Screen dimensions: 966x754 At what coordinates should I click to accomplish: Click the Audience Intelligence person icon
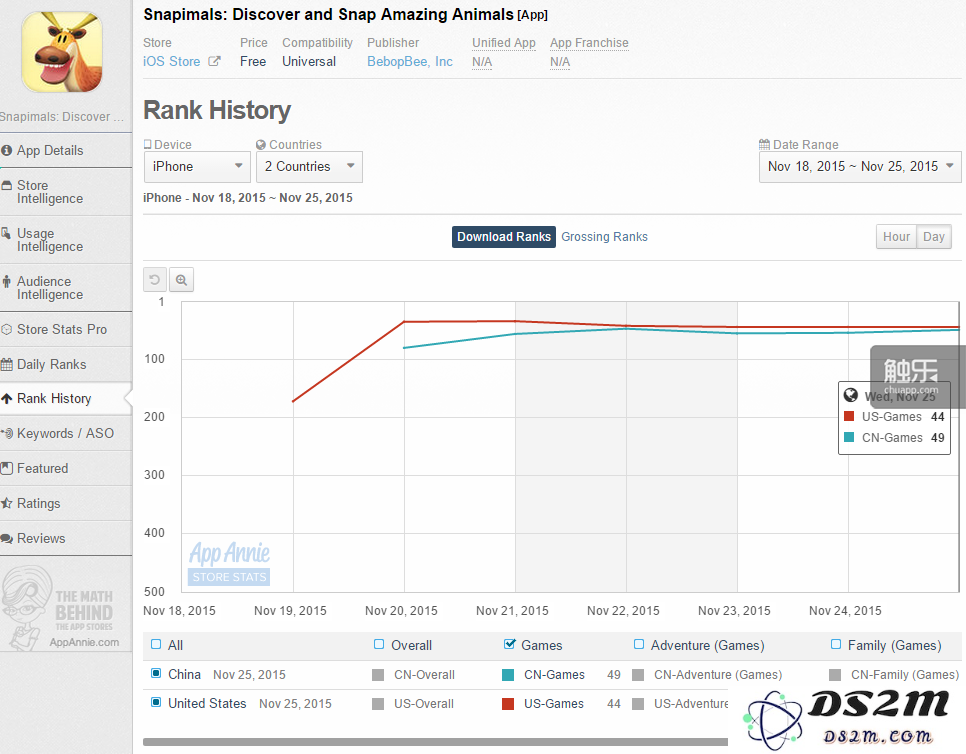(7, 282)
